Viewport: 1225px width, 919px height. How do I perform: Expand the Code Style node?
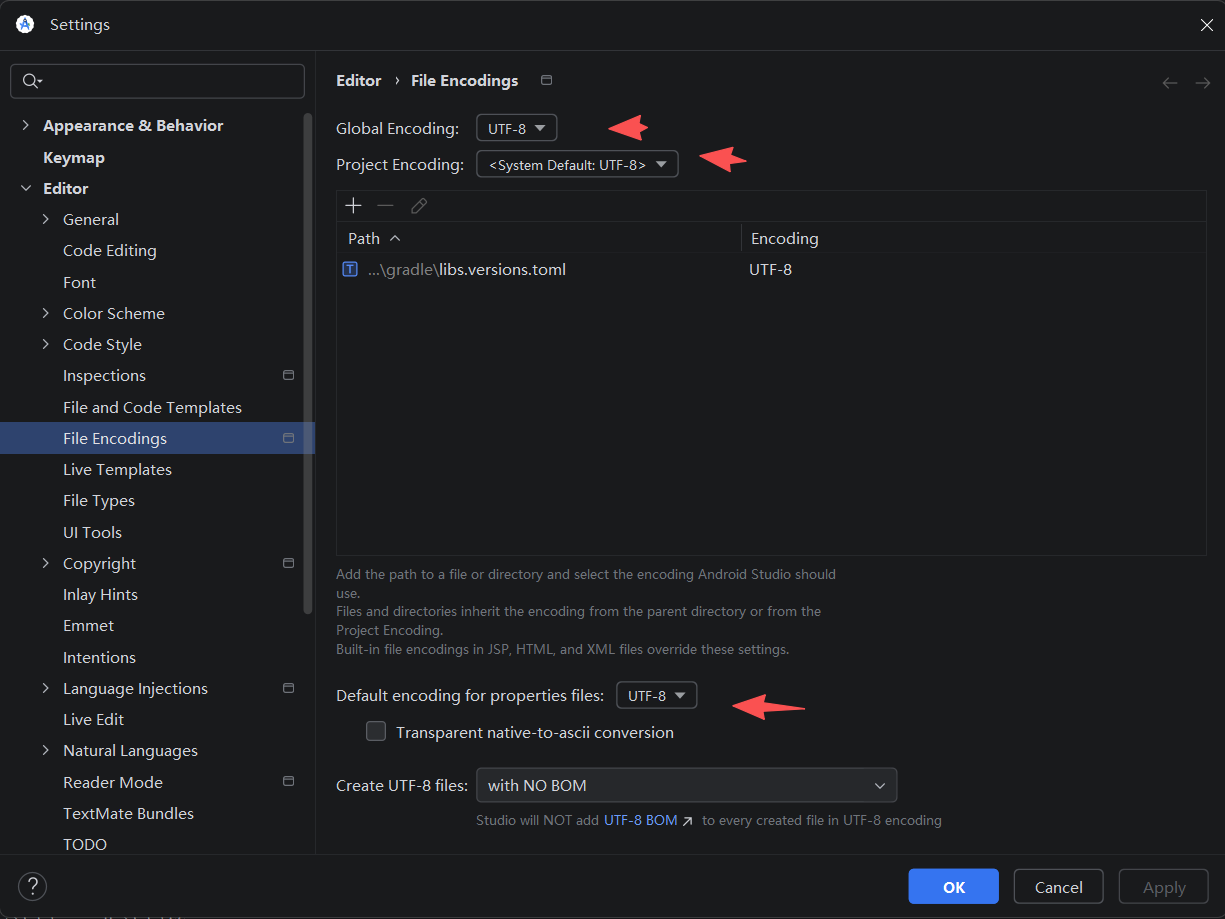click(x=45, y=344)
